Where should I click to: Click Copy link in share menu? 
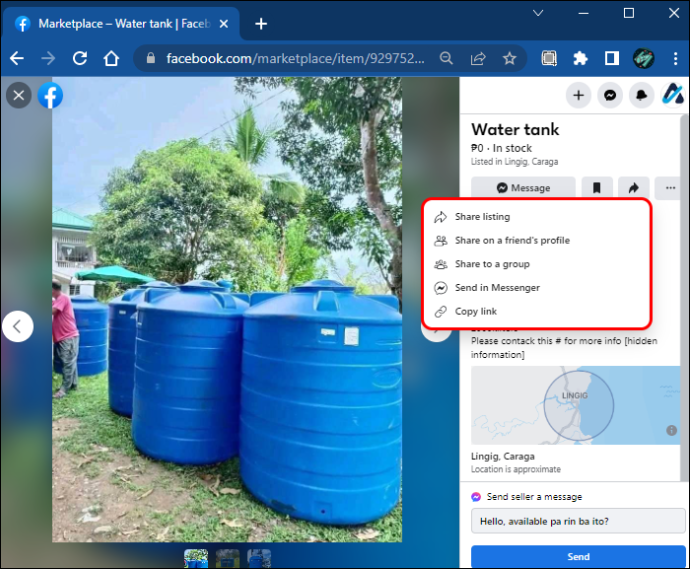click(x=475, y=312)
